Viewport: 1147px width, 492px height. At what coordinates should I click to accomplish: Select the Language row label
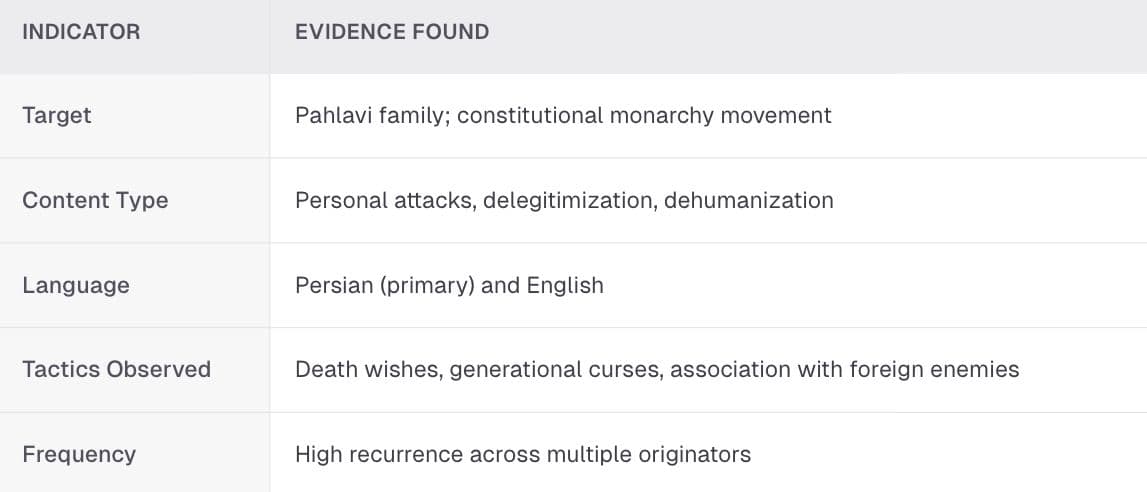76,285
